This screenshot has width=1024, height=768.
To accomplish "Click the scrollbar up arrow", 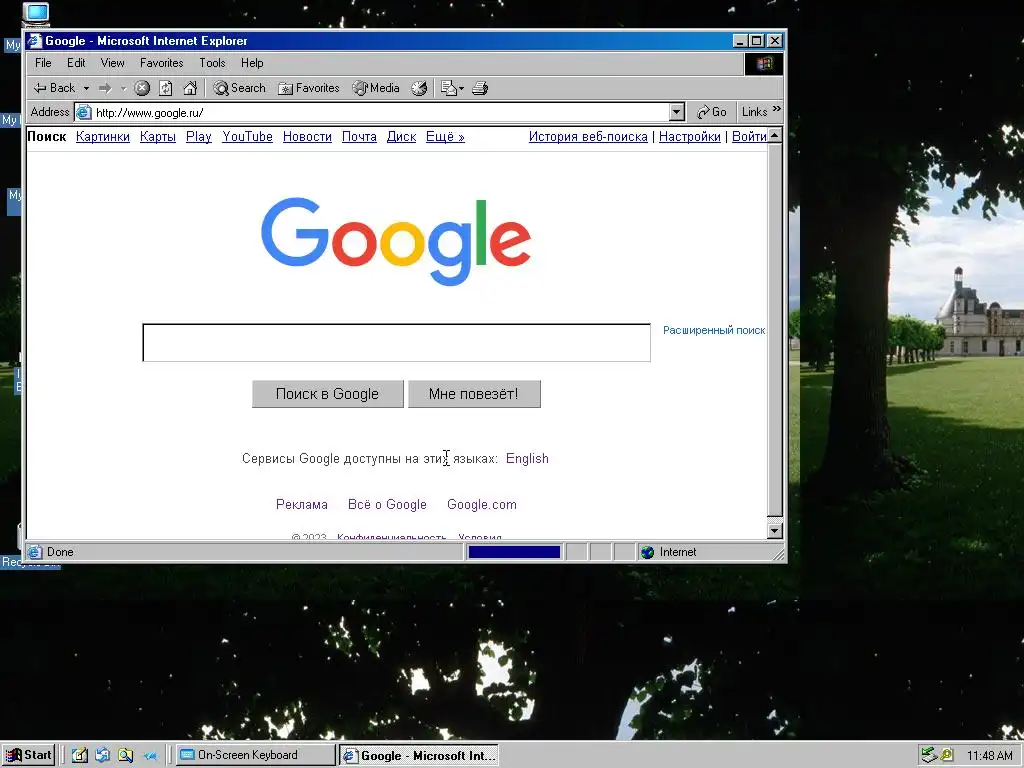I will pyautogui.click(x=775, y=135).
